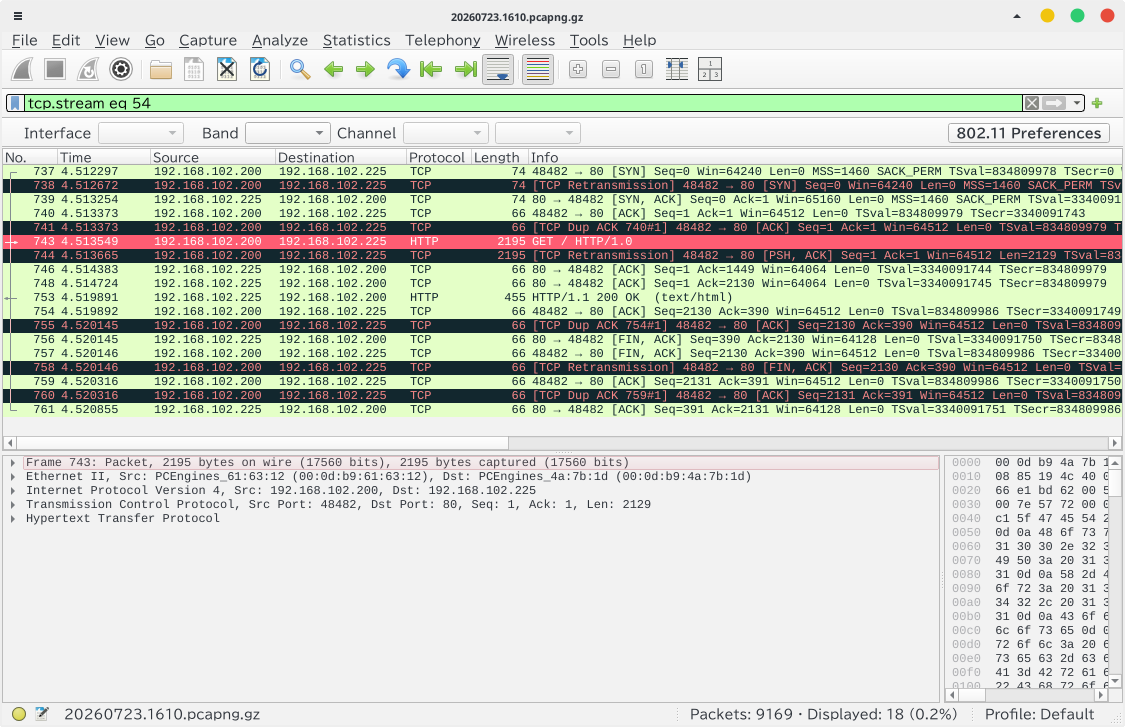Toggle auto-scroll during live capture

(x=498, y=70)
